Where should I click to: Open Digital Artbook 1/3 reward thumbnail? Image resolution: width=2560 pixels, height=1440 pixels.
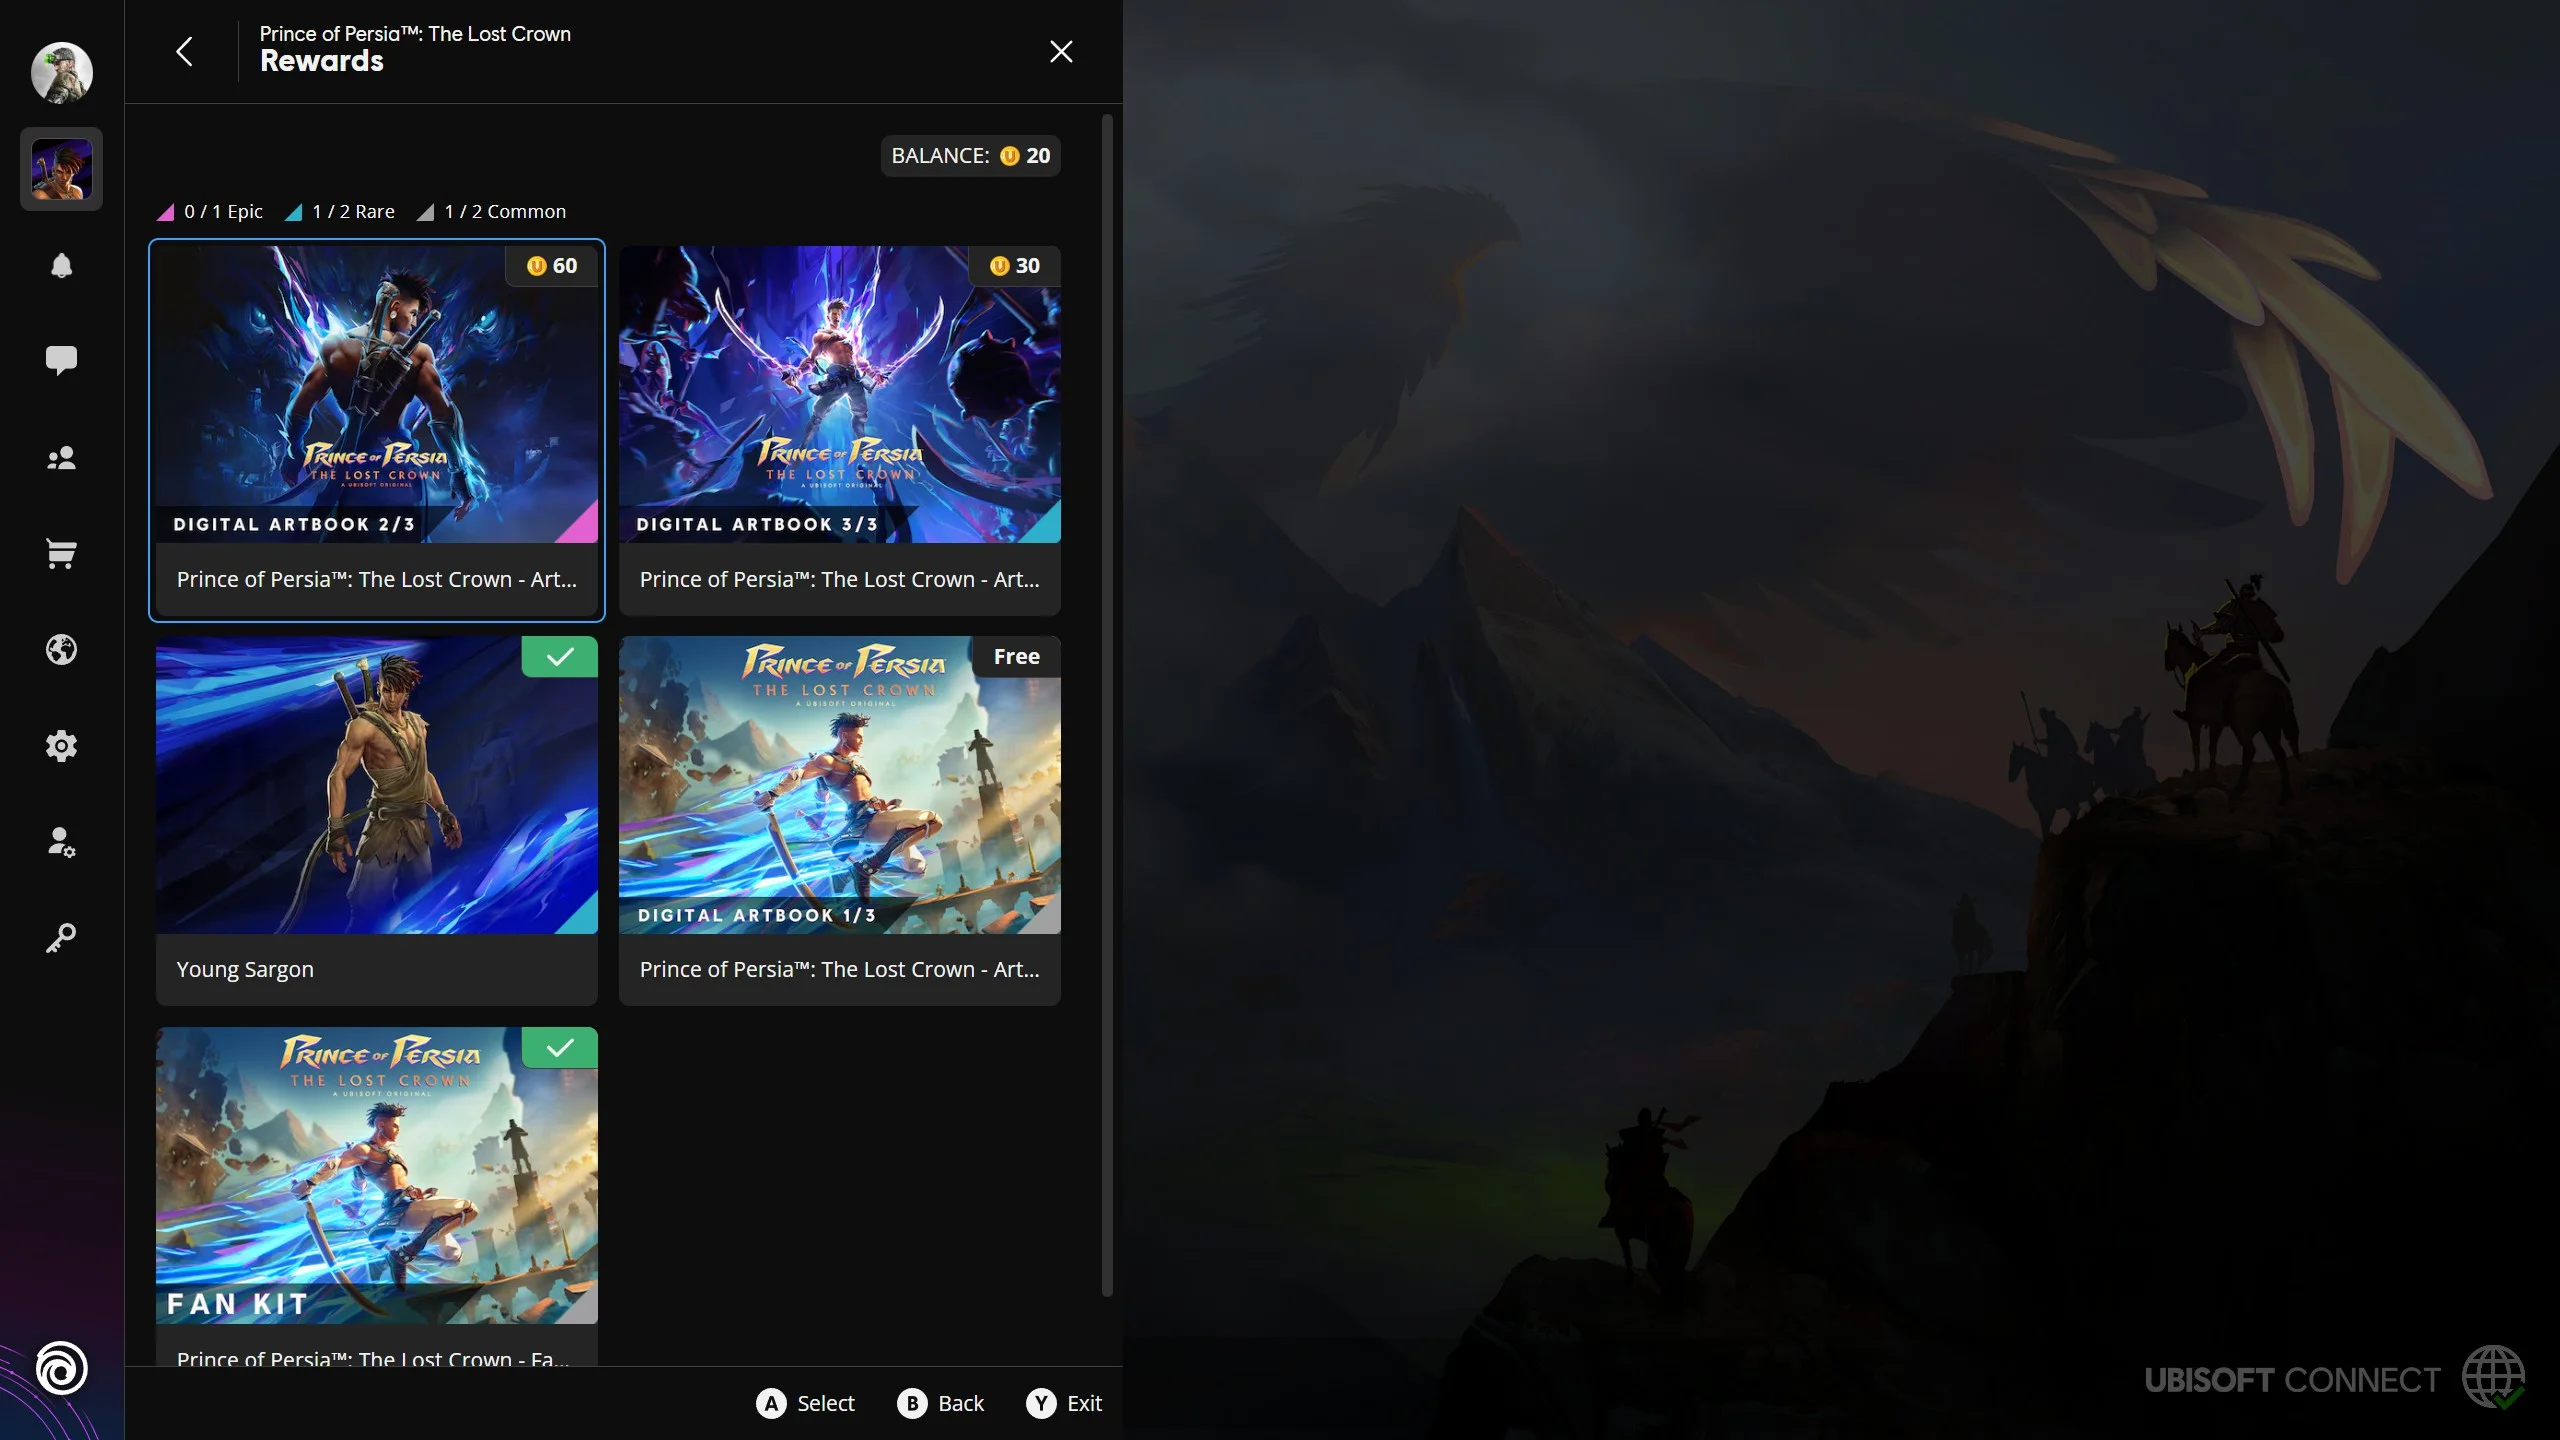click(840, 785)
